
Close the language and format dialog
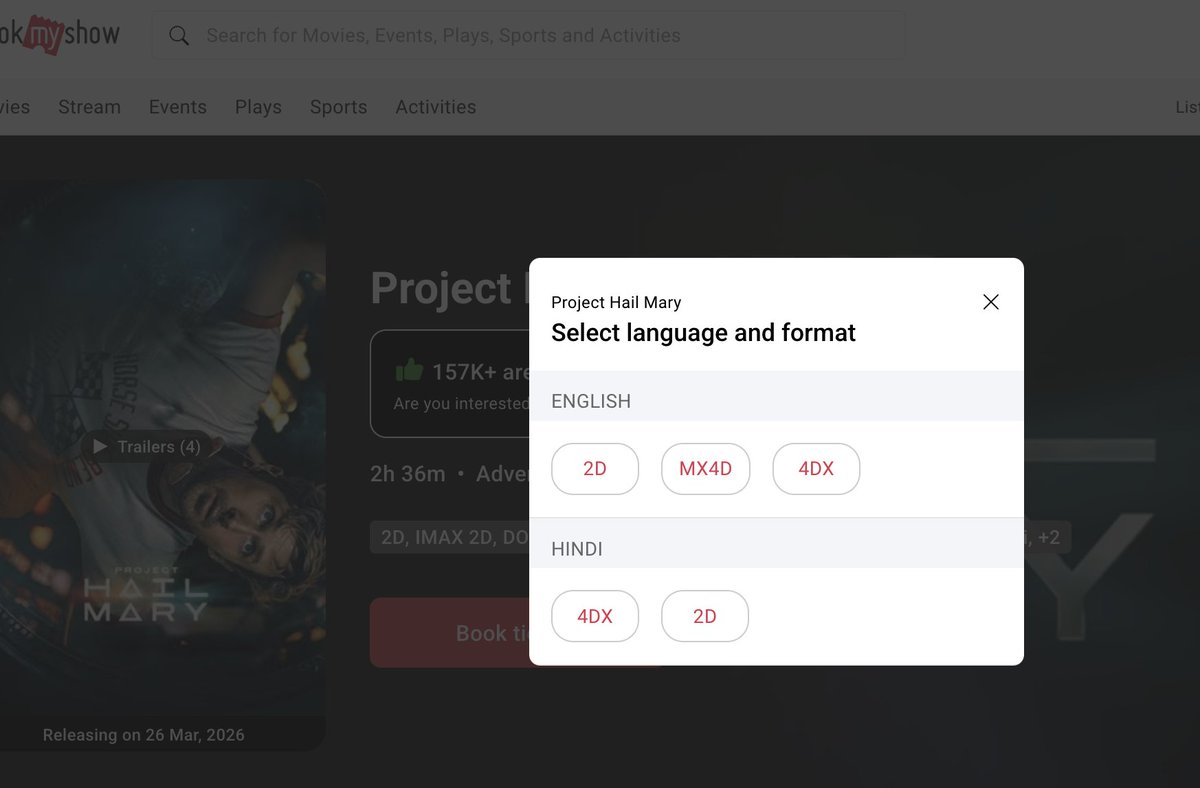[x=990, y=302]
